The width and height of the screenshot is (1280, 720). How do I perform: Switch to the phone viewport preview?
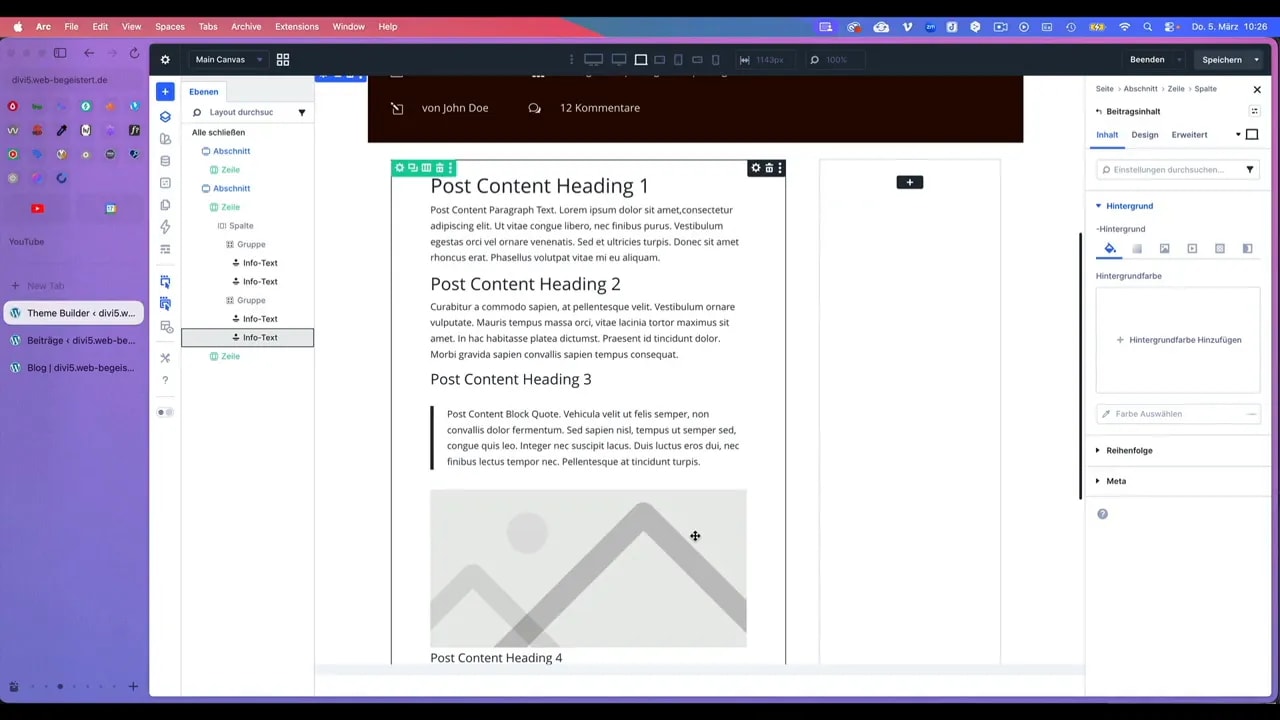pyautogui.click(x=717, y=60)
